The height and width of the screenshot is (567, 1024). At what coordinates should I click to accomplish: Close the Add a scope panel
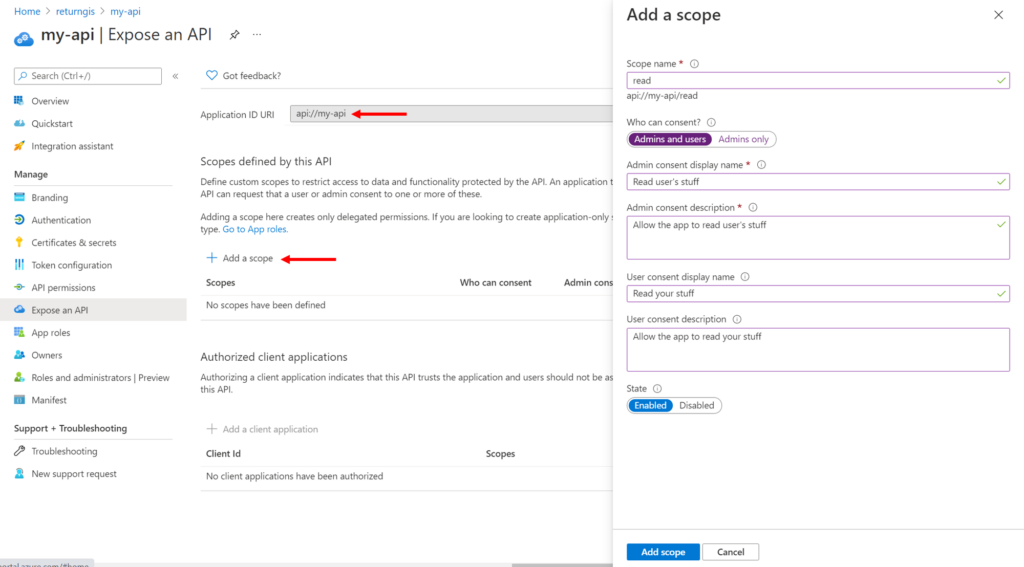(x=999, y=15)
